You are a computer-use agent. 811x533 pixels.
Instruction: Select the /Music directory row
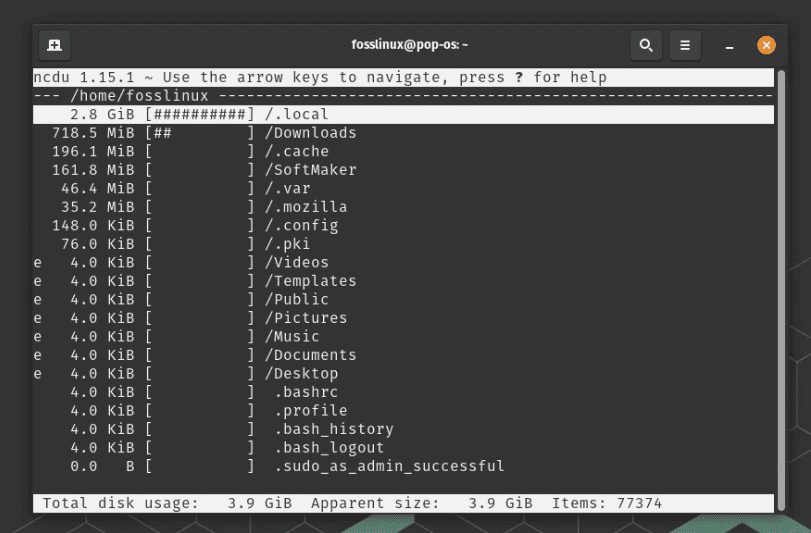tap(403, 337)
